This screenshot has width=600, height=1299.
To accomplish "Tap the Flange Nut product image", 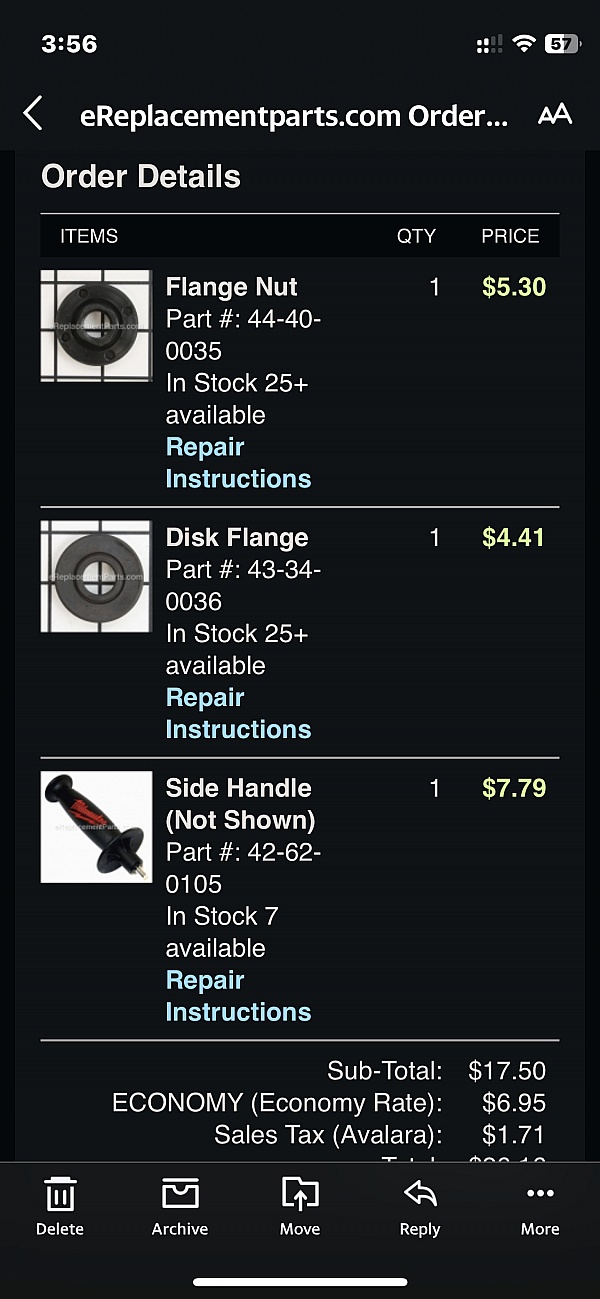I will click(x=96, y=325).
